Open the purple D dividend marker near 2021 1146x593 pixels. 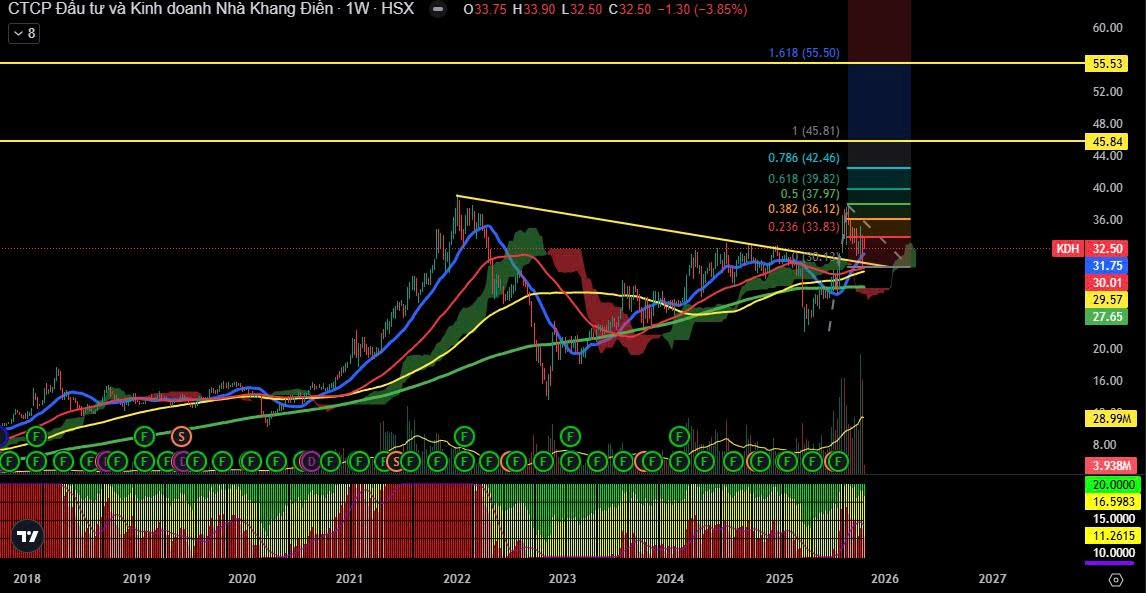coord(311,461)
